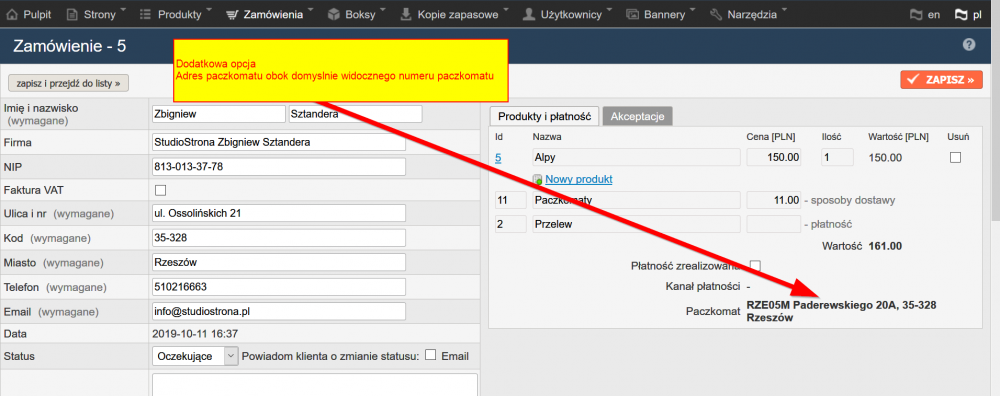Click the Ilość quantity field

pyautogui.click(x=837, y=158)
